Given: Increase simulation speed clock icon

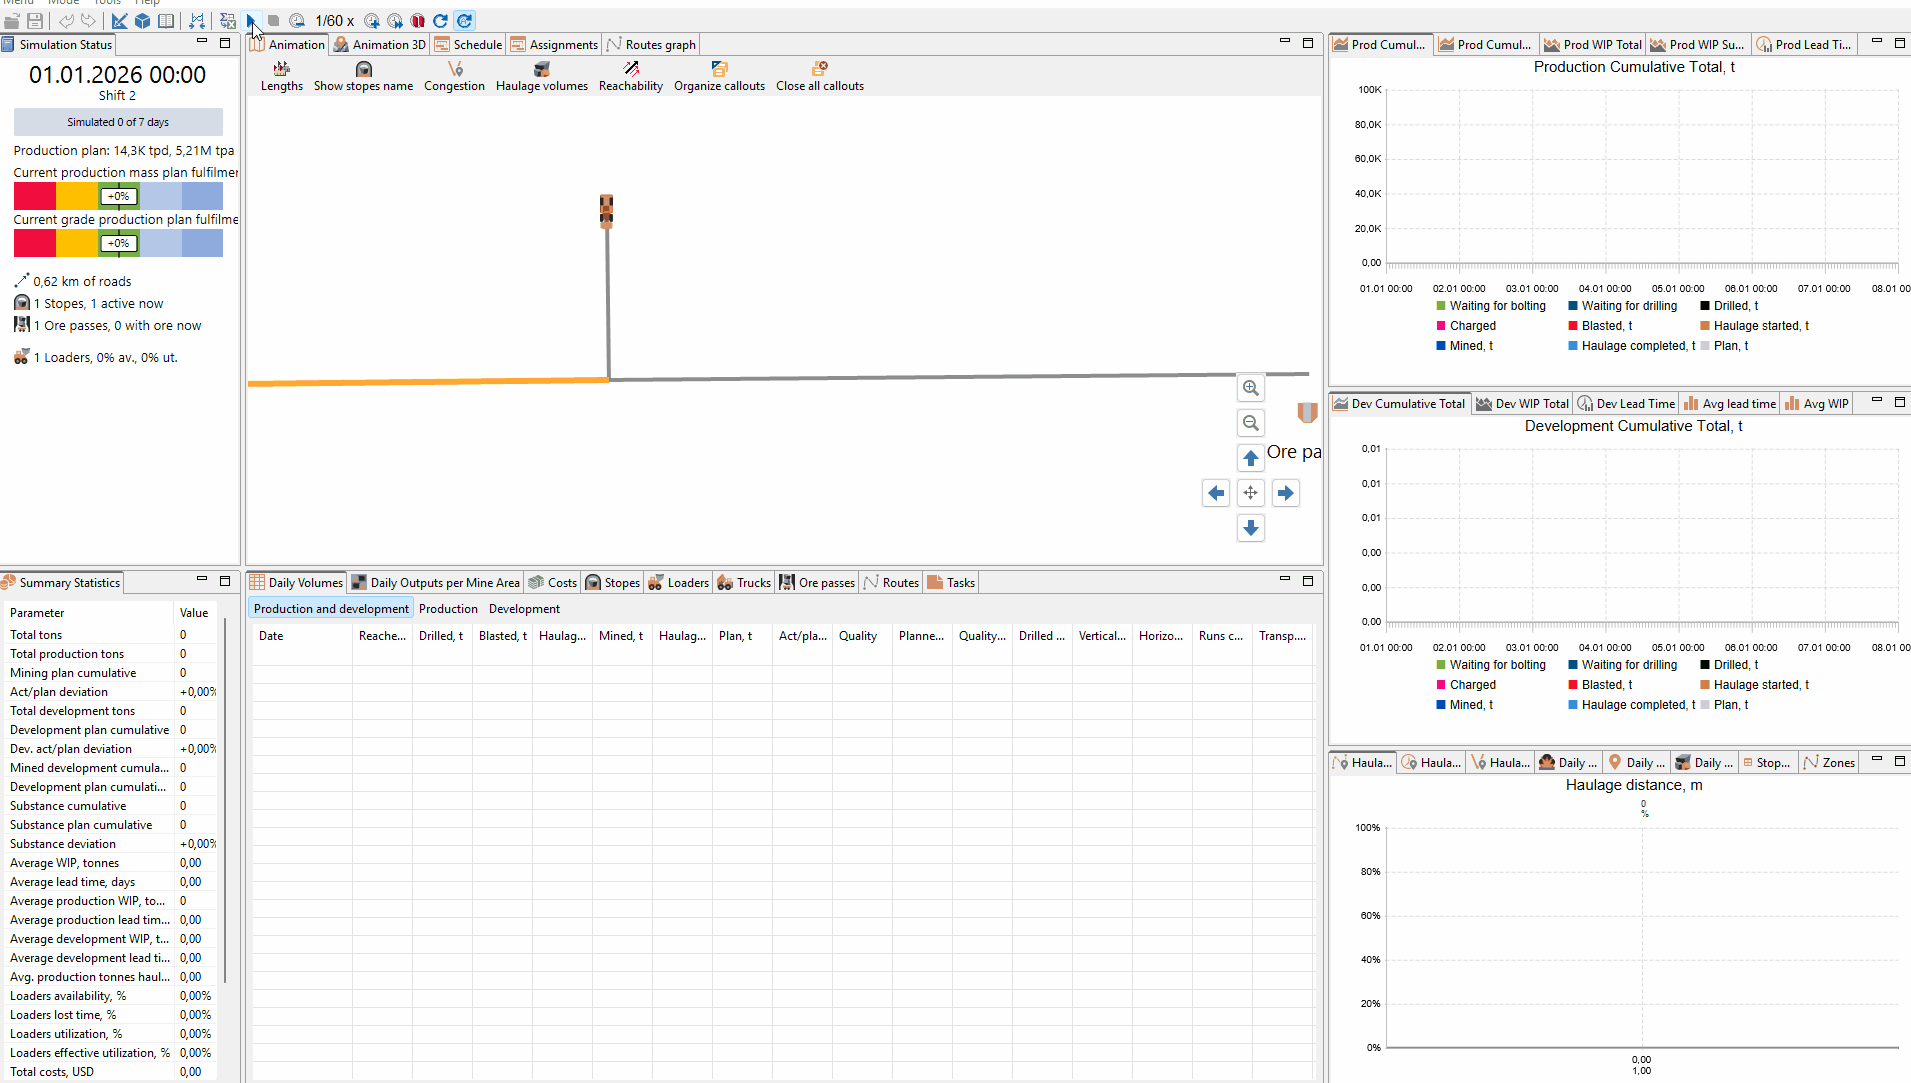Looking at the screenshot, I should point(372,20).
